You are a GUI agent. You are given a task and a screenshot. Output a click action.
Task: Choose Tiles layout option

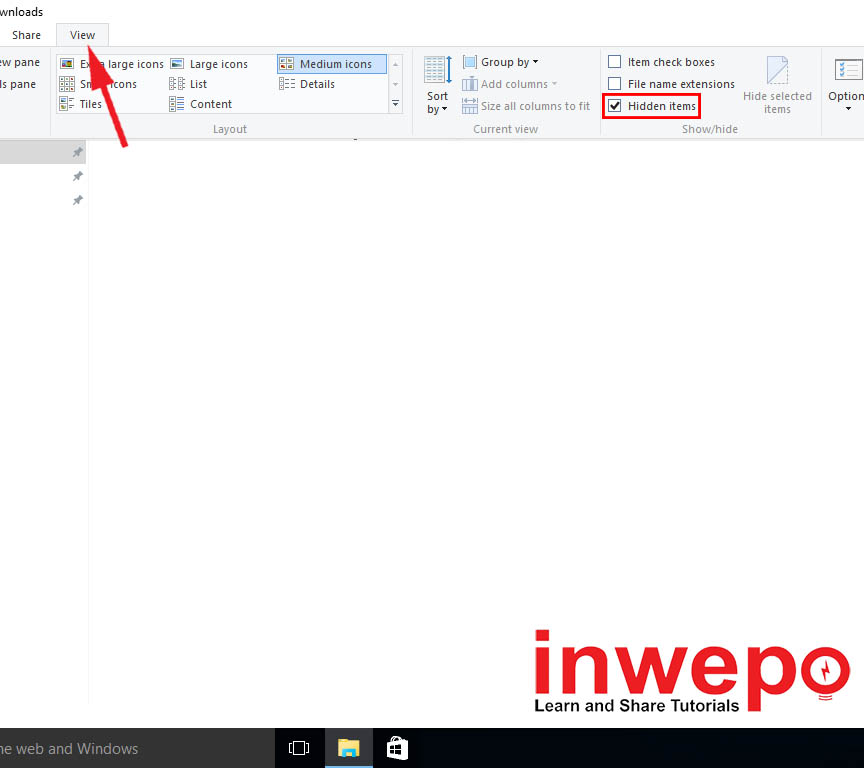point(81,104)
